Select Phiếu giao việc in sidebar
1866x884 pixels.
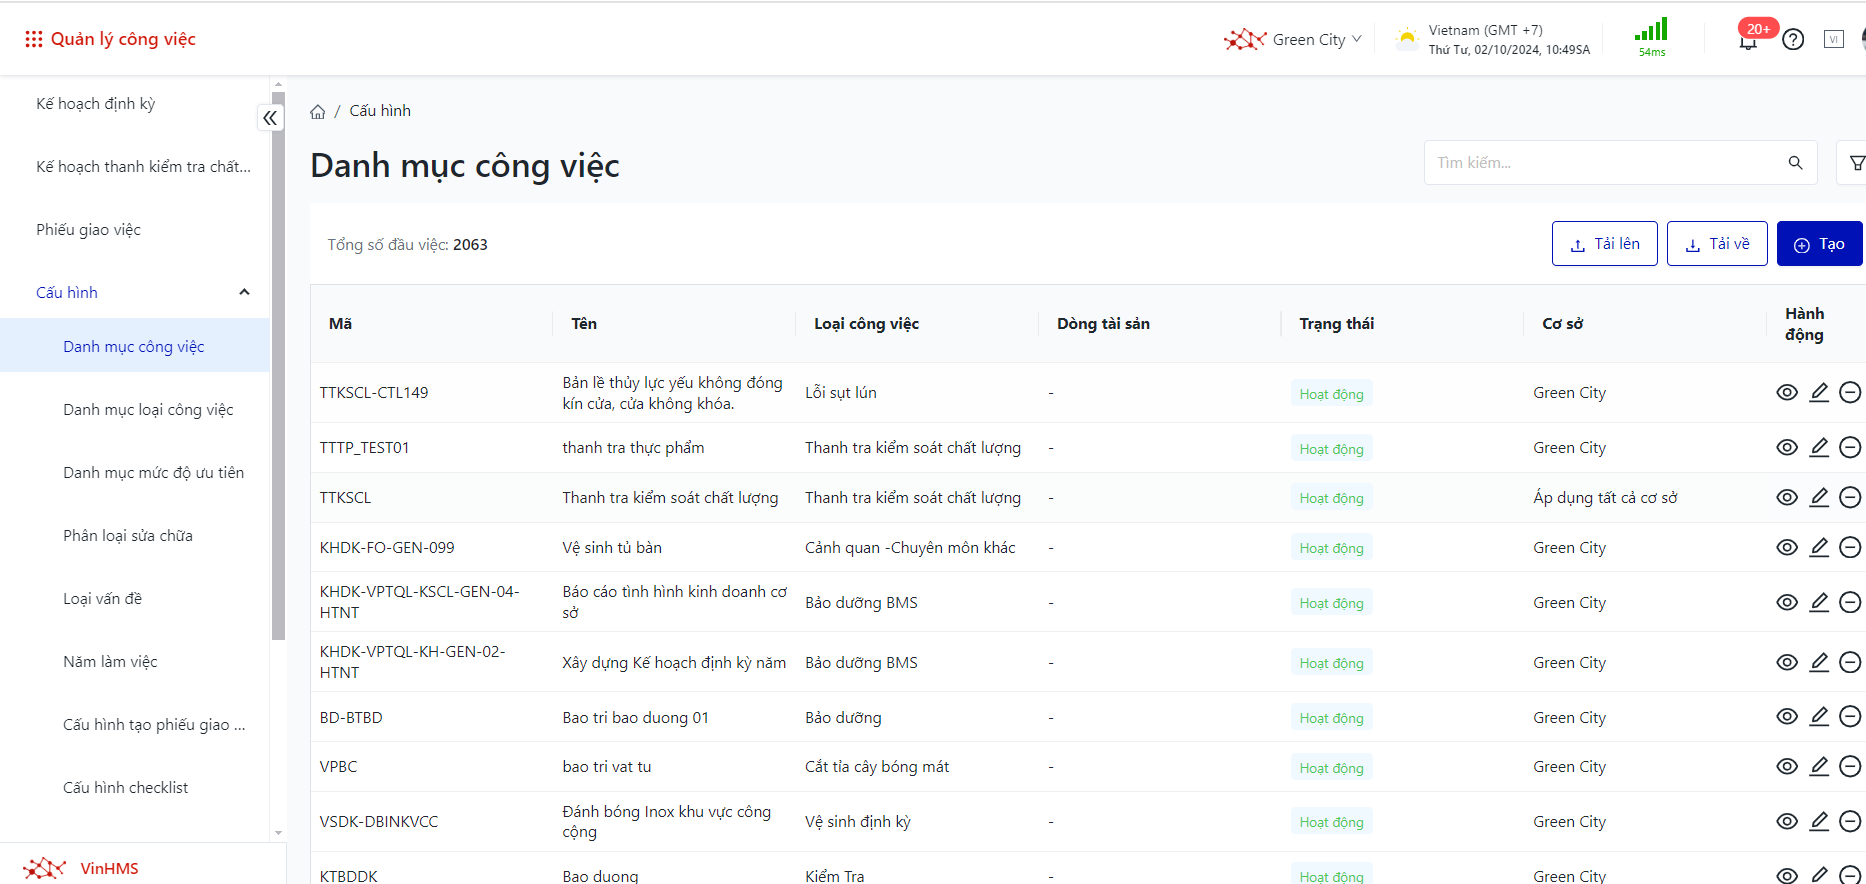pyautogui.click(x=88, y=230)
